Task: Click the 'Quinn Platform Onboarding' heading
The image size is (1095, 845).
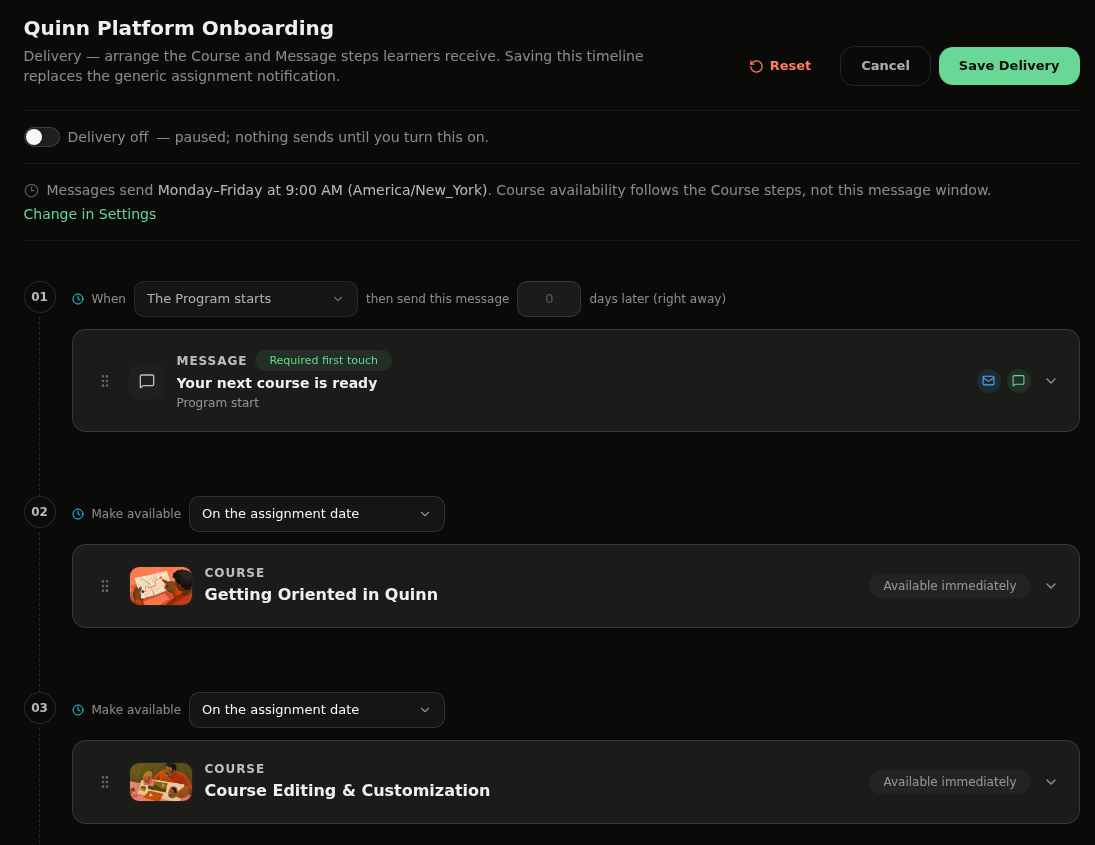Action: coord(179,28)
